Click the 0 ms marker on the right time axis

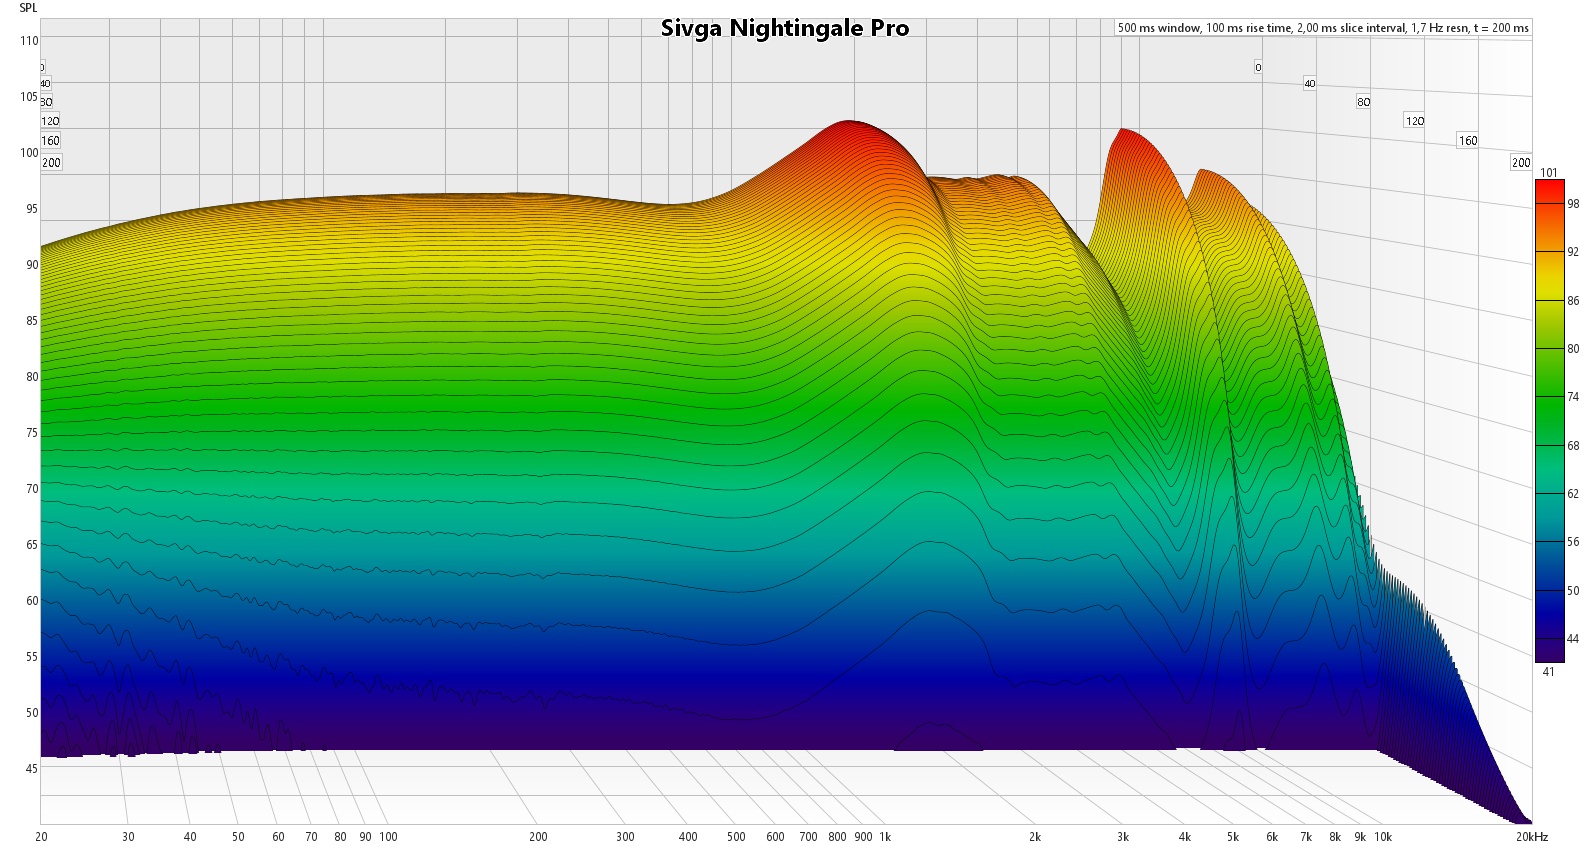pos(1258,68)
